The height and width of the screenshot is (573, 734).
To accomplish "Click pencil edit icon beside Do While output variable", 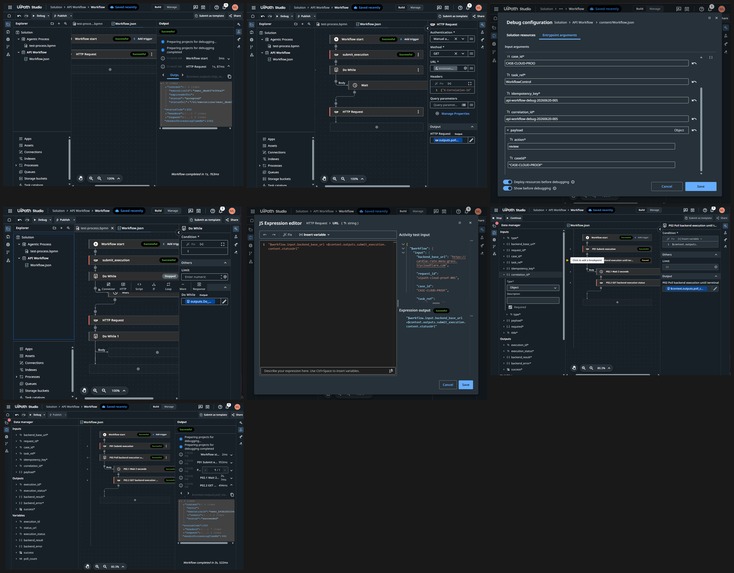I will click(x=224, y=301).
